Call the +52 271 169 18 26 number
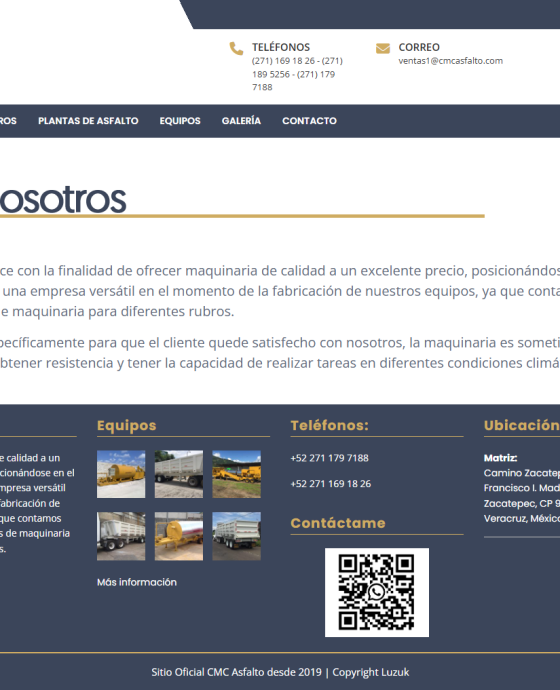This screenshot has width=560, height=690. (x=331, y=484)
